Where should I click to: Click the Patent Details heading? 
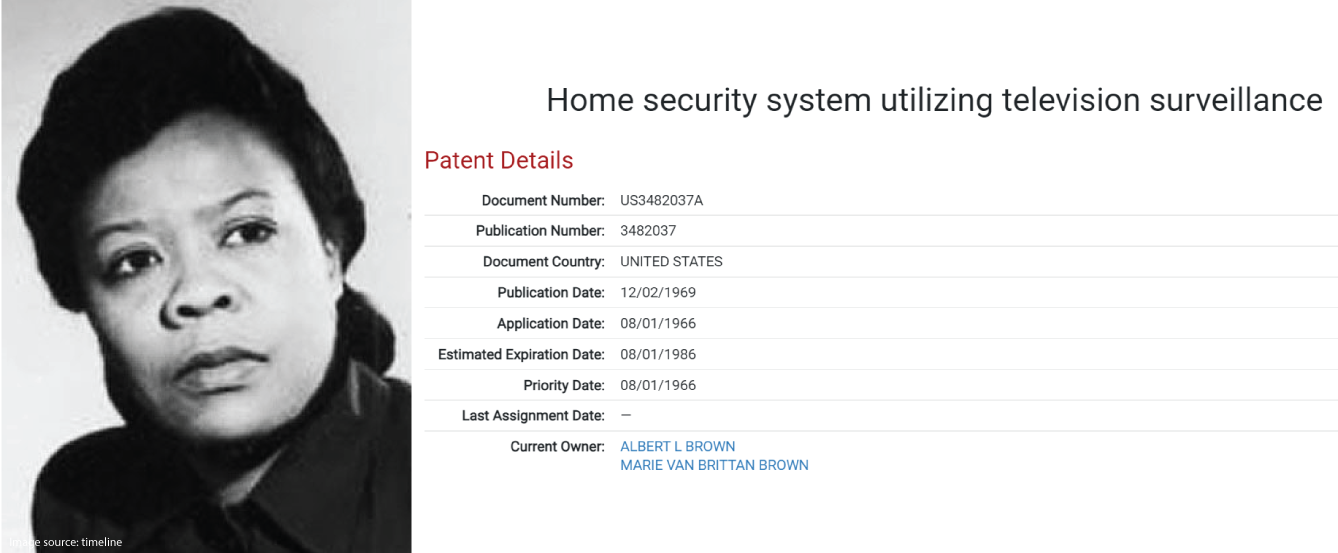499,160
